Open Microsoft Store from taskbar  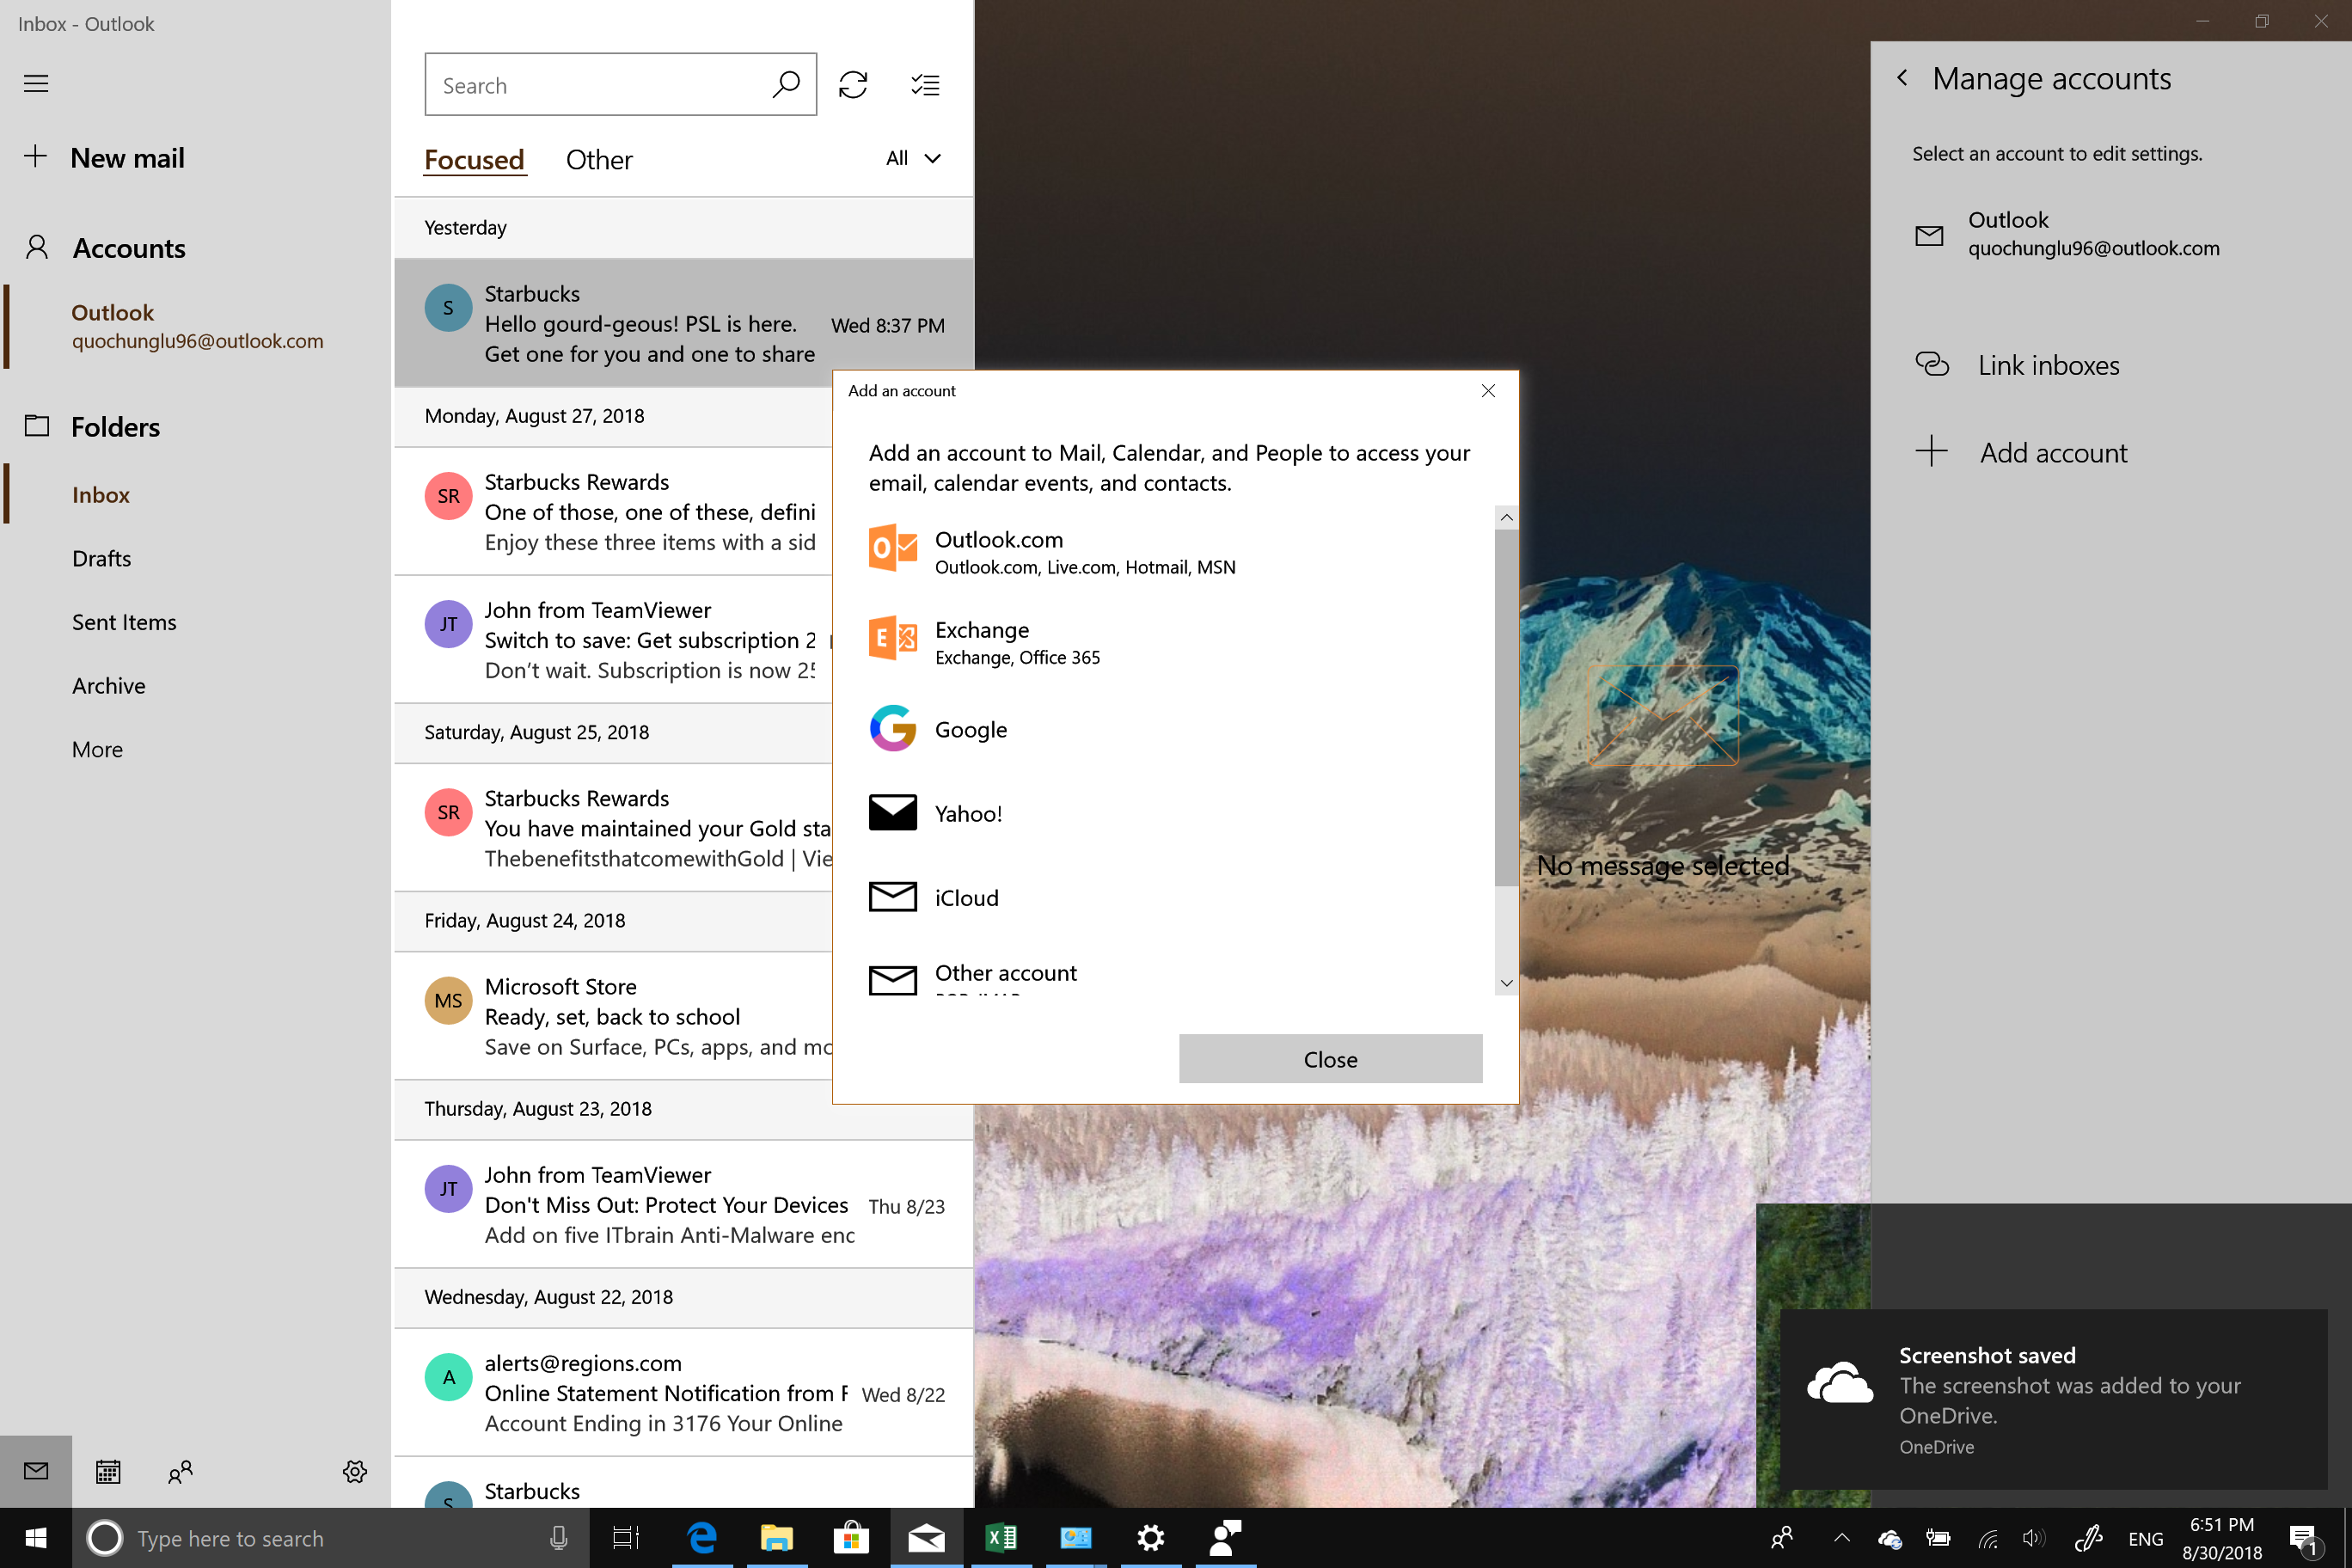(851, 1538)
